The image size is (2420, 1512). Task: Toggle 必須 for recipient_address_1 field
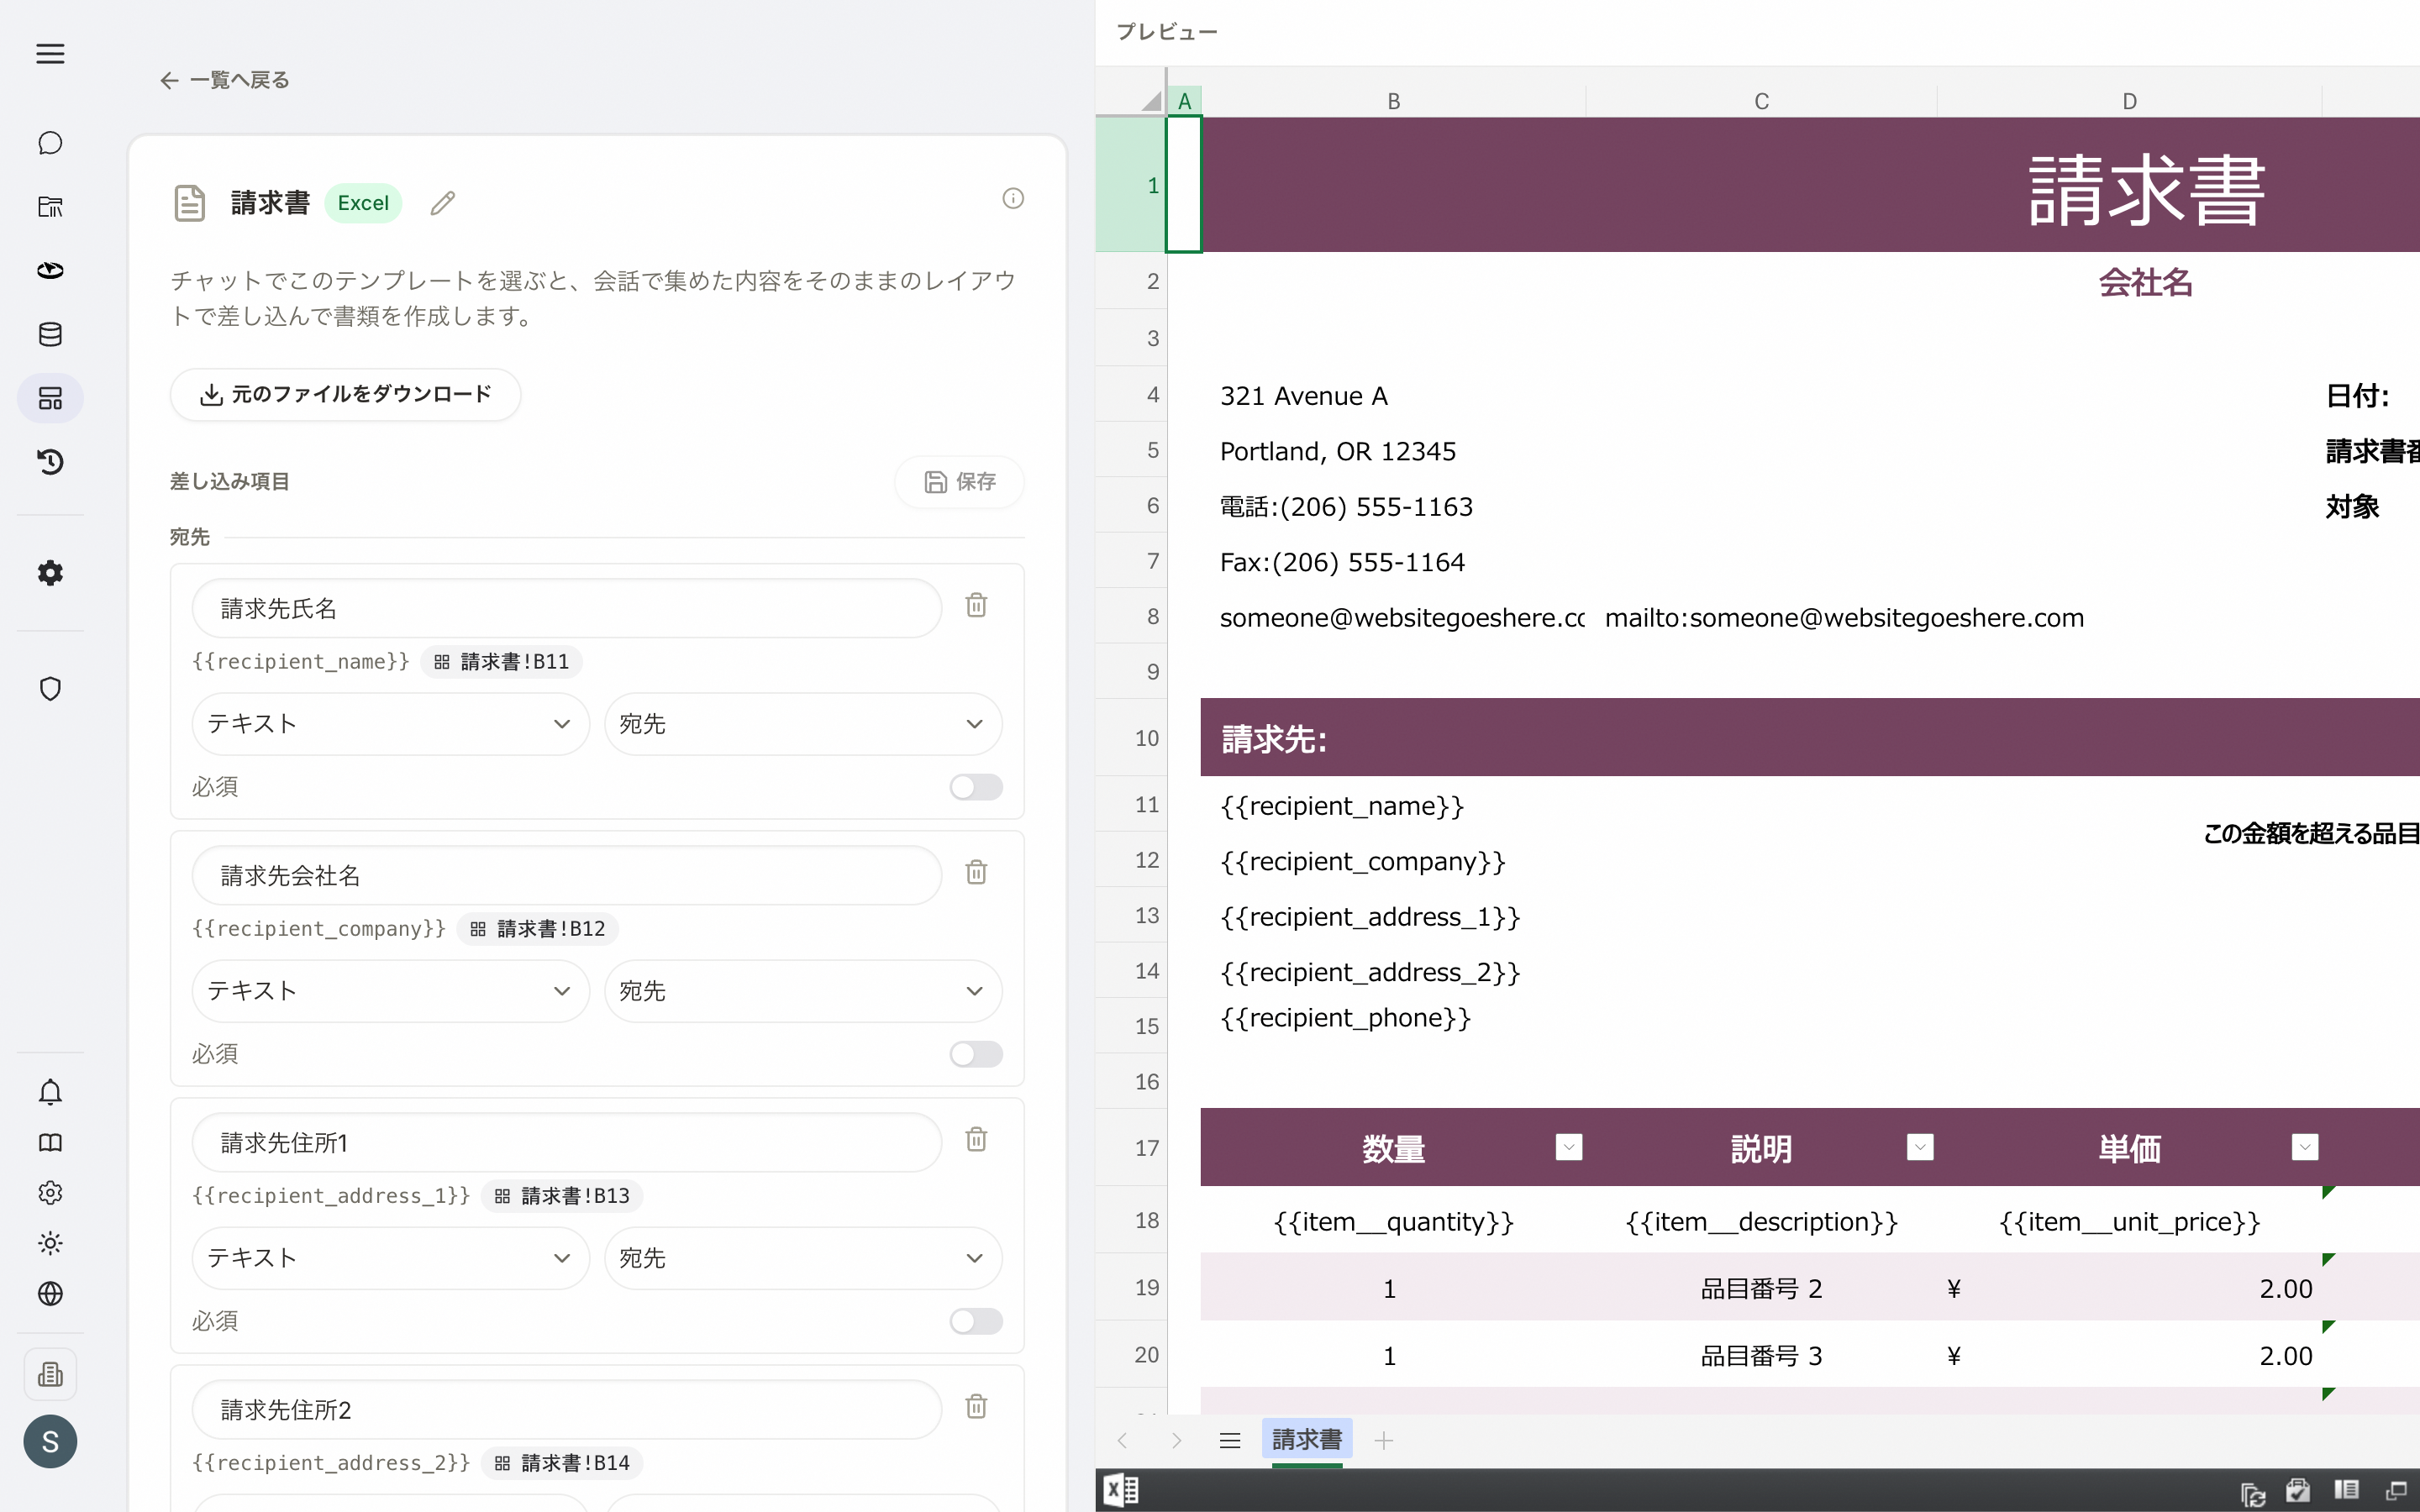(x=976, y=1321)
